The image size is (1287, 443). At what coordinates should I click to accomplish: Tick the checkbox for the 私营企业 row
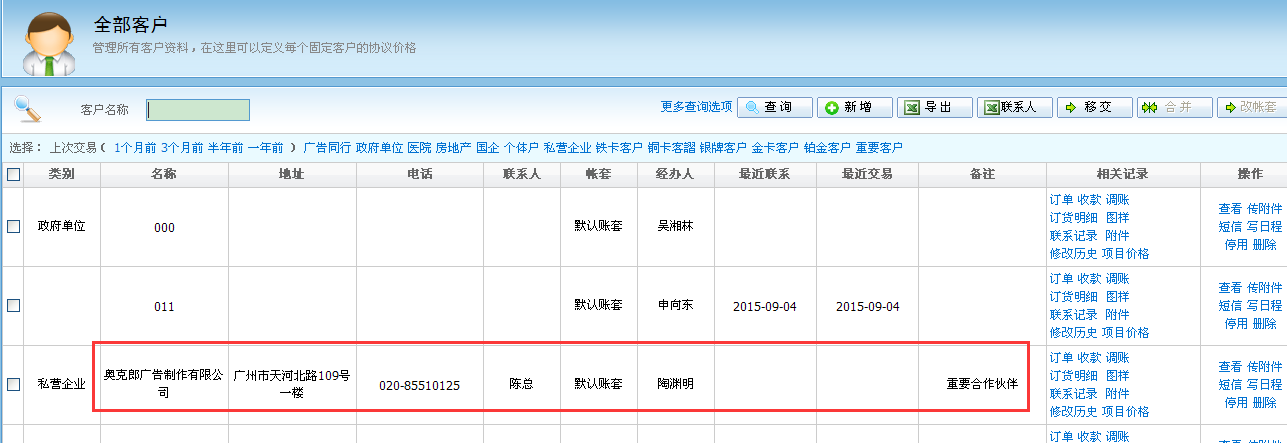14,384
